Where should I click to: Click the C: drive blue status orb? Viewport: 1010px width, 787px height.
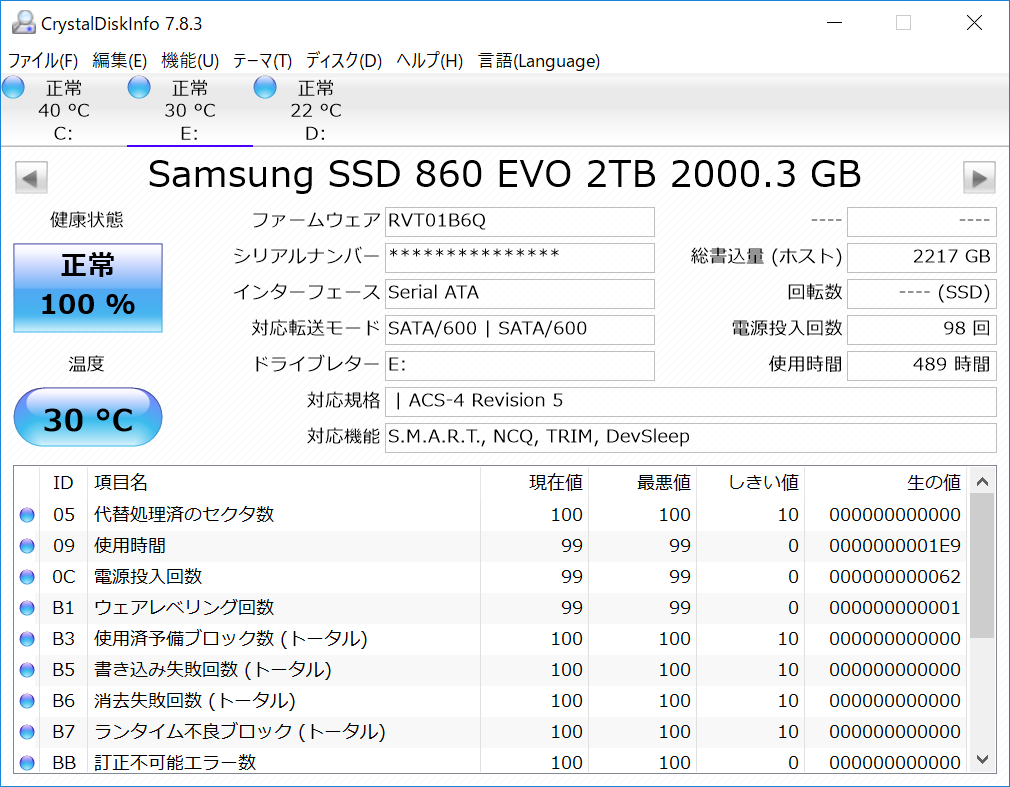[x=13, y=88]
